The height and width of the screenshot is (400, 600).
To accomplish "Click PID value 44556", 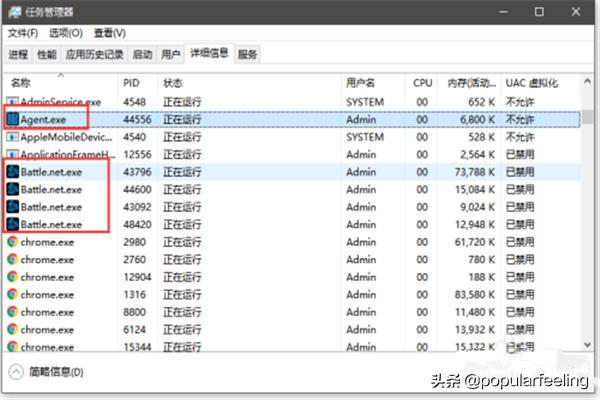I will [x=137, y=119].
